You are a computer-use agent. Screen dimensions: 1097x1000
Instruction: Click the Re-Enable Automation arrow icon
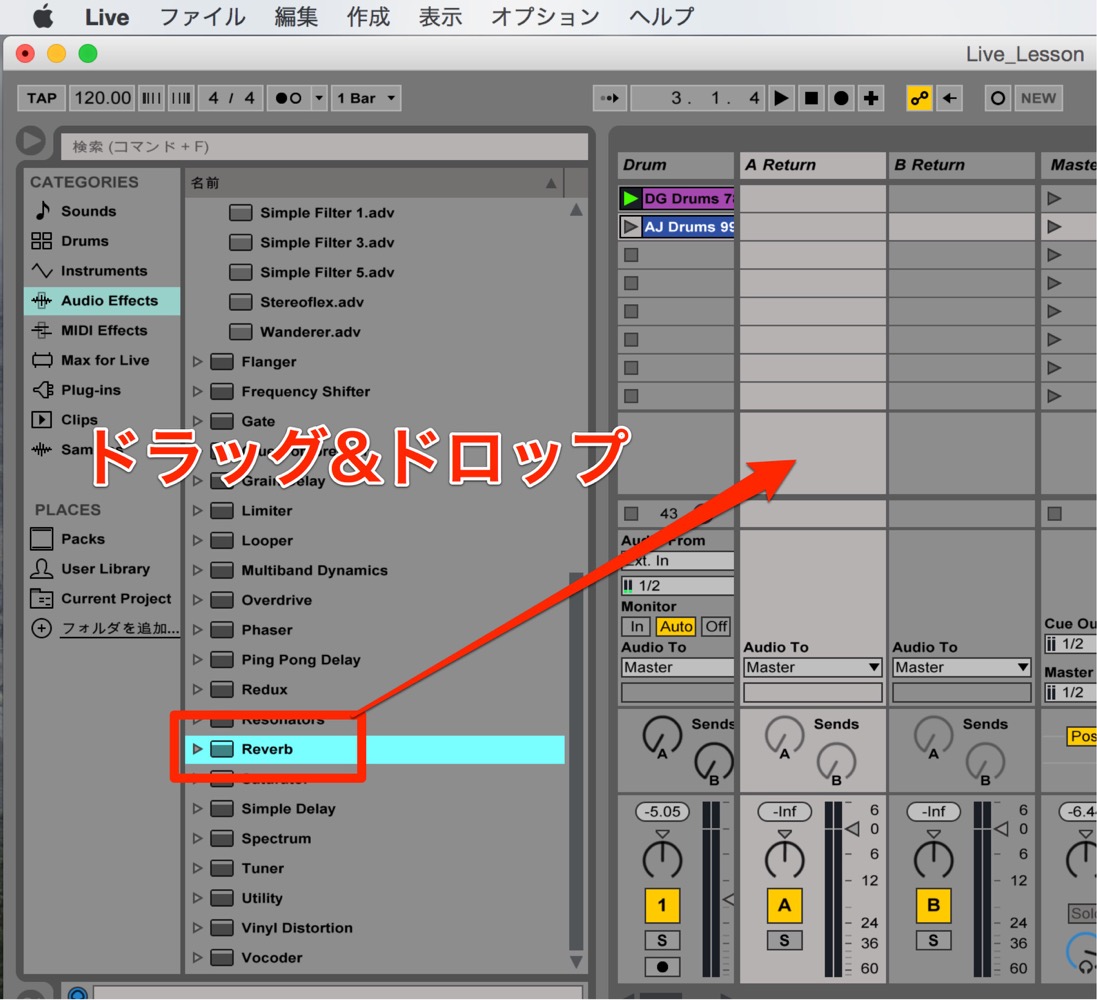click(x=949, y=98)
